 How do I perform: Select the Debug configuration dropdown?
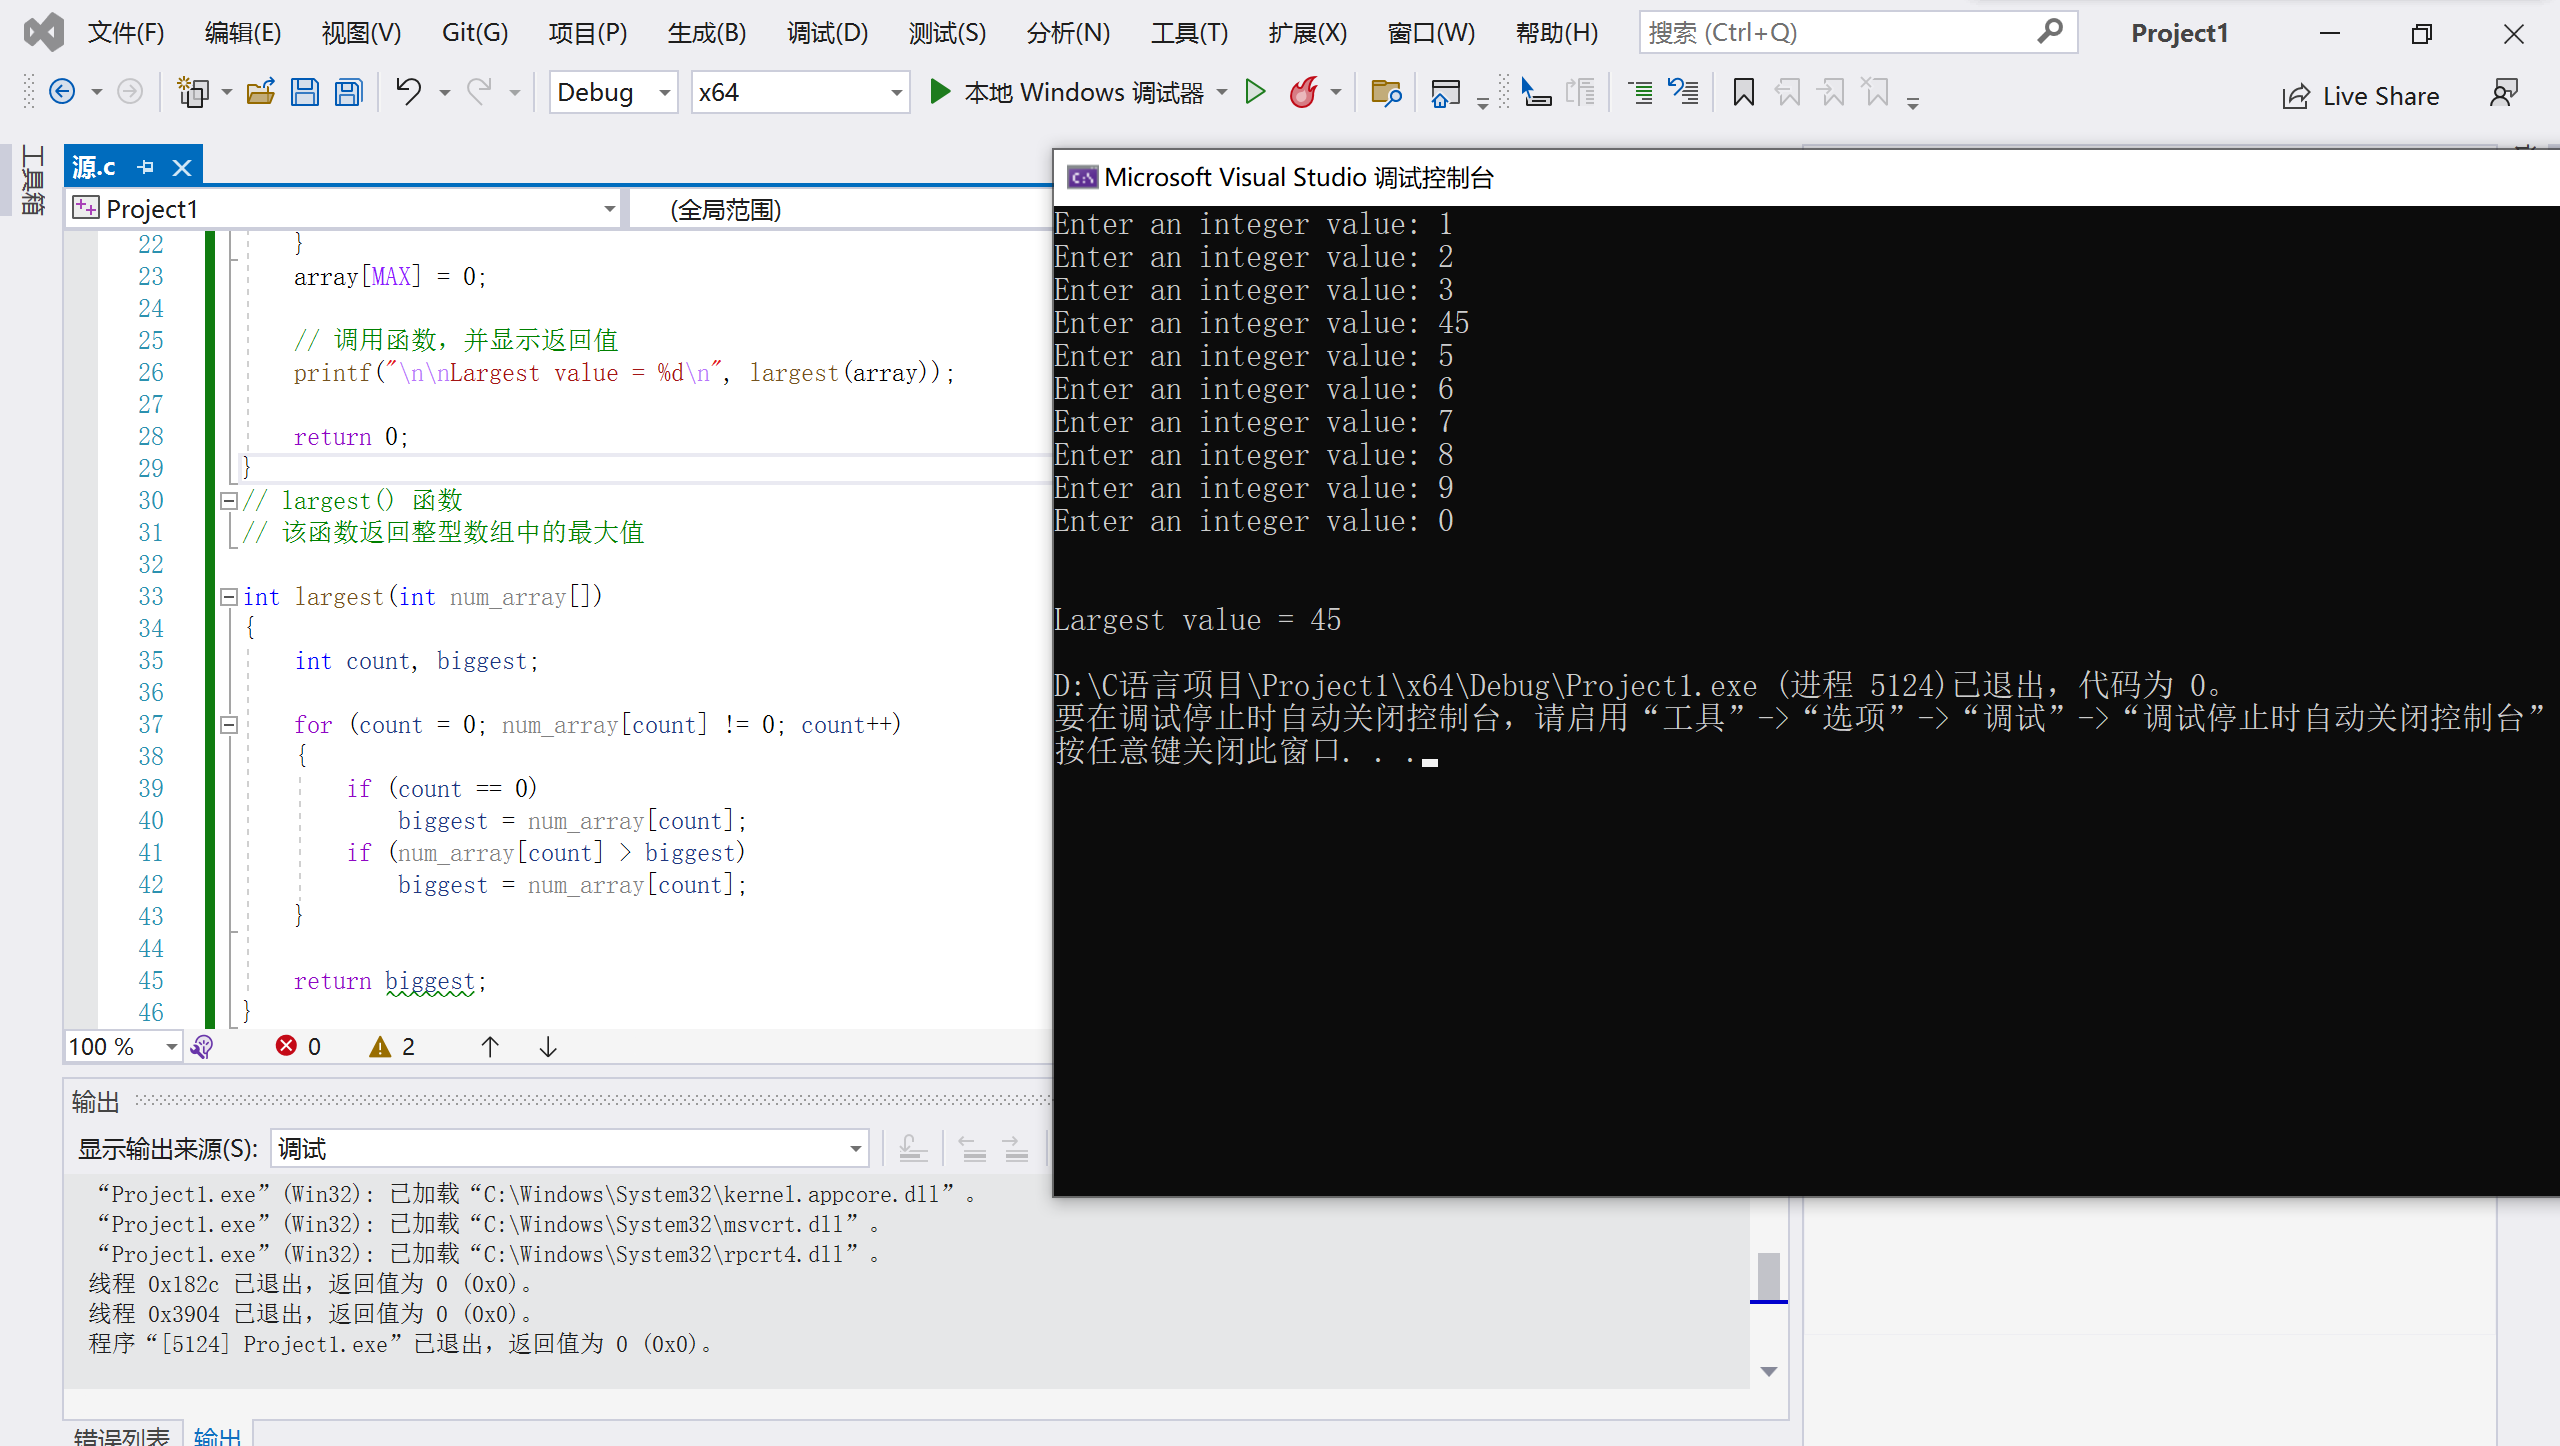pyautogui.click(x=610, y=91)
